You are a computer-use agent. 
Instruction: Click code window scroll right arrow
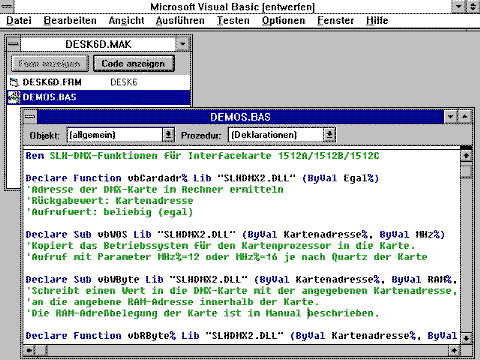pos(454,350)
